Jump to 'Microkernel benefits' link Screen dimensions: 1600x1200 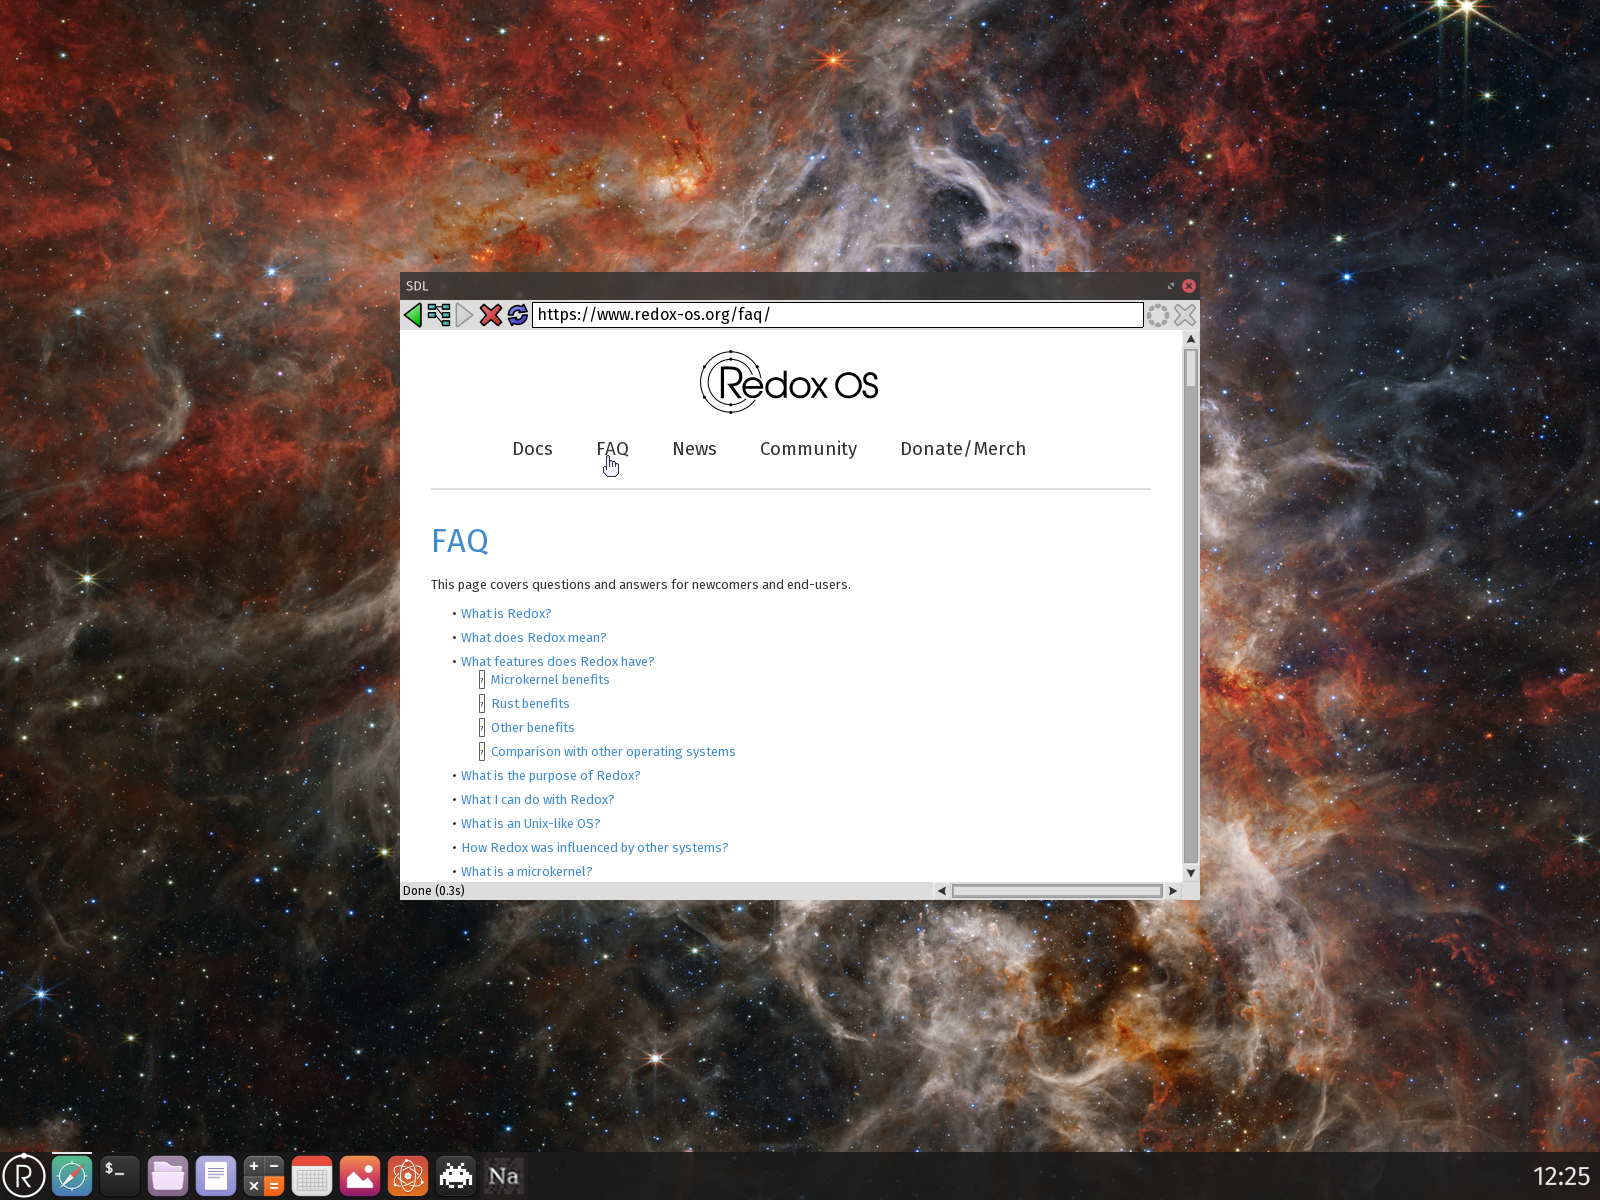(550, 680)
